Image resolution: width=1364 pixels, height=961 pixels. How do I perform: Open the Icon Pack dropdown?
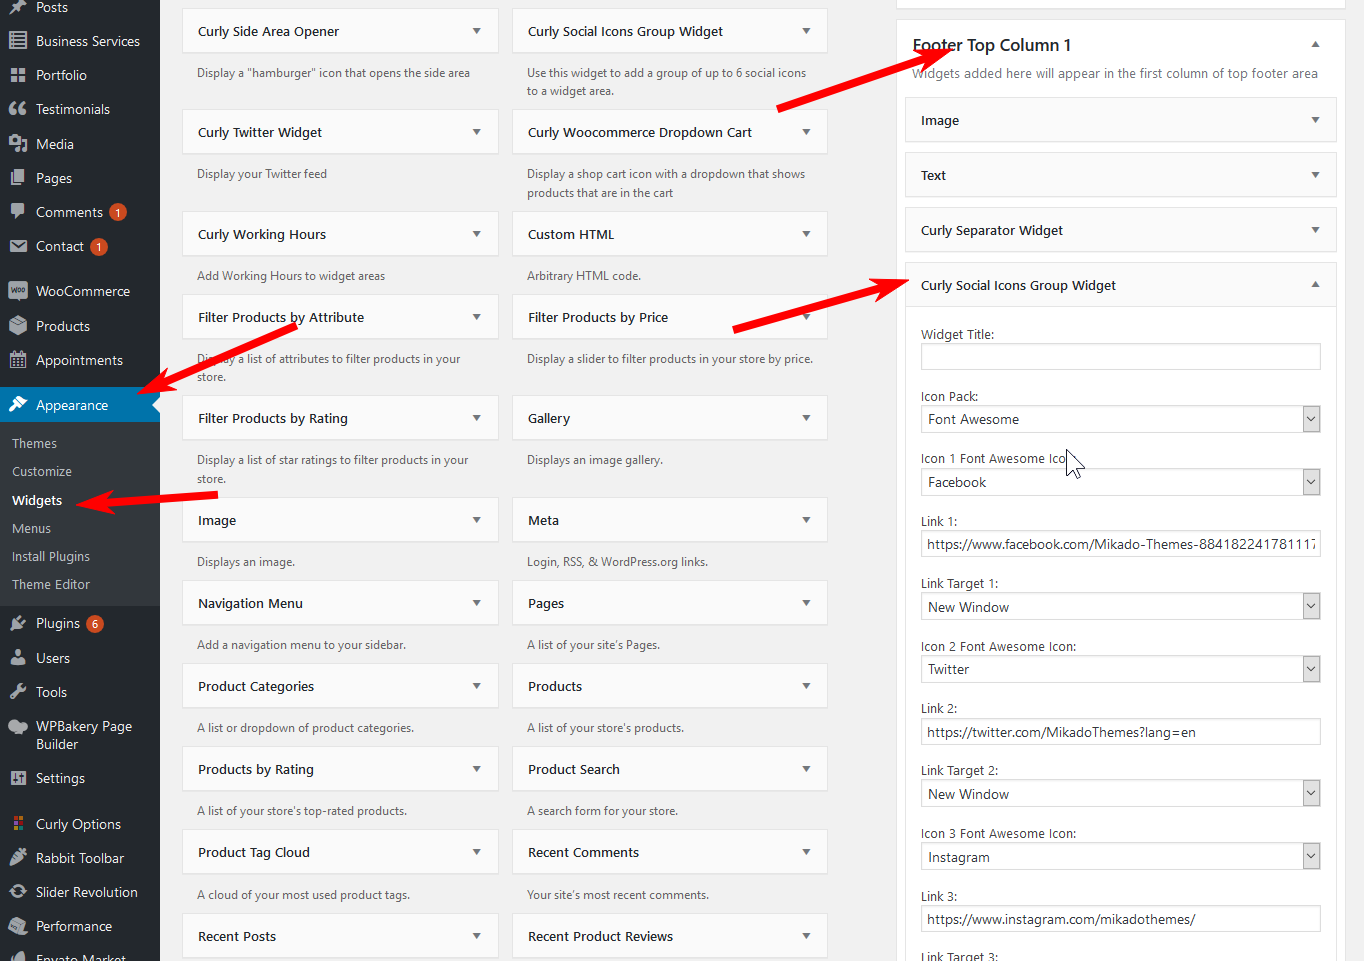pos(1120,419)
